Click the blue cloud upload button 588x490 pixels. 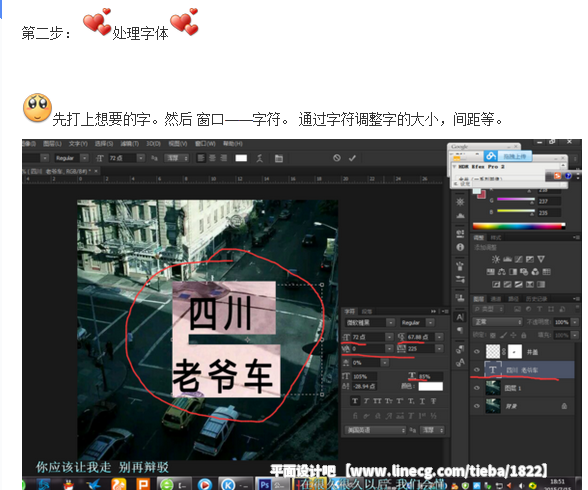(x=507, y=156)
